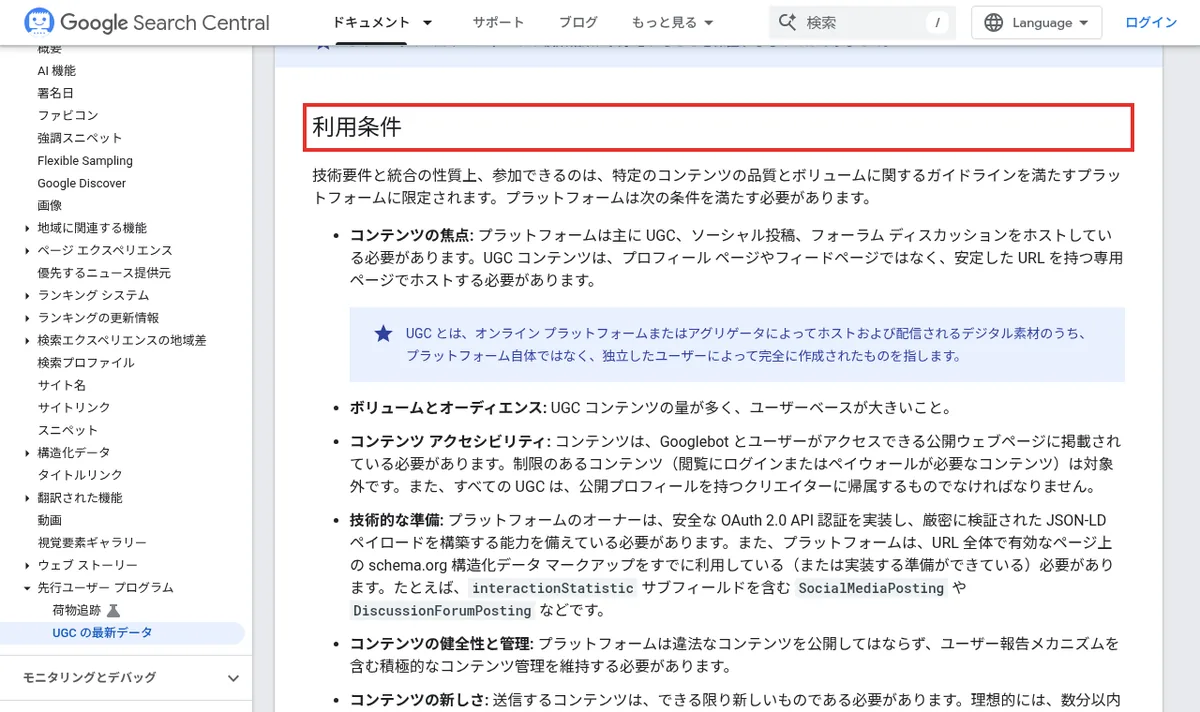Screen dimensions: 1200x712
Task: Open 強調スニペット in sidebar
Action: click(x=80, y=138)
